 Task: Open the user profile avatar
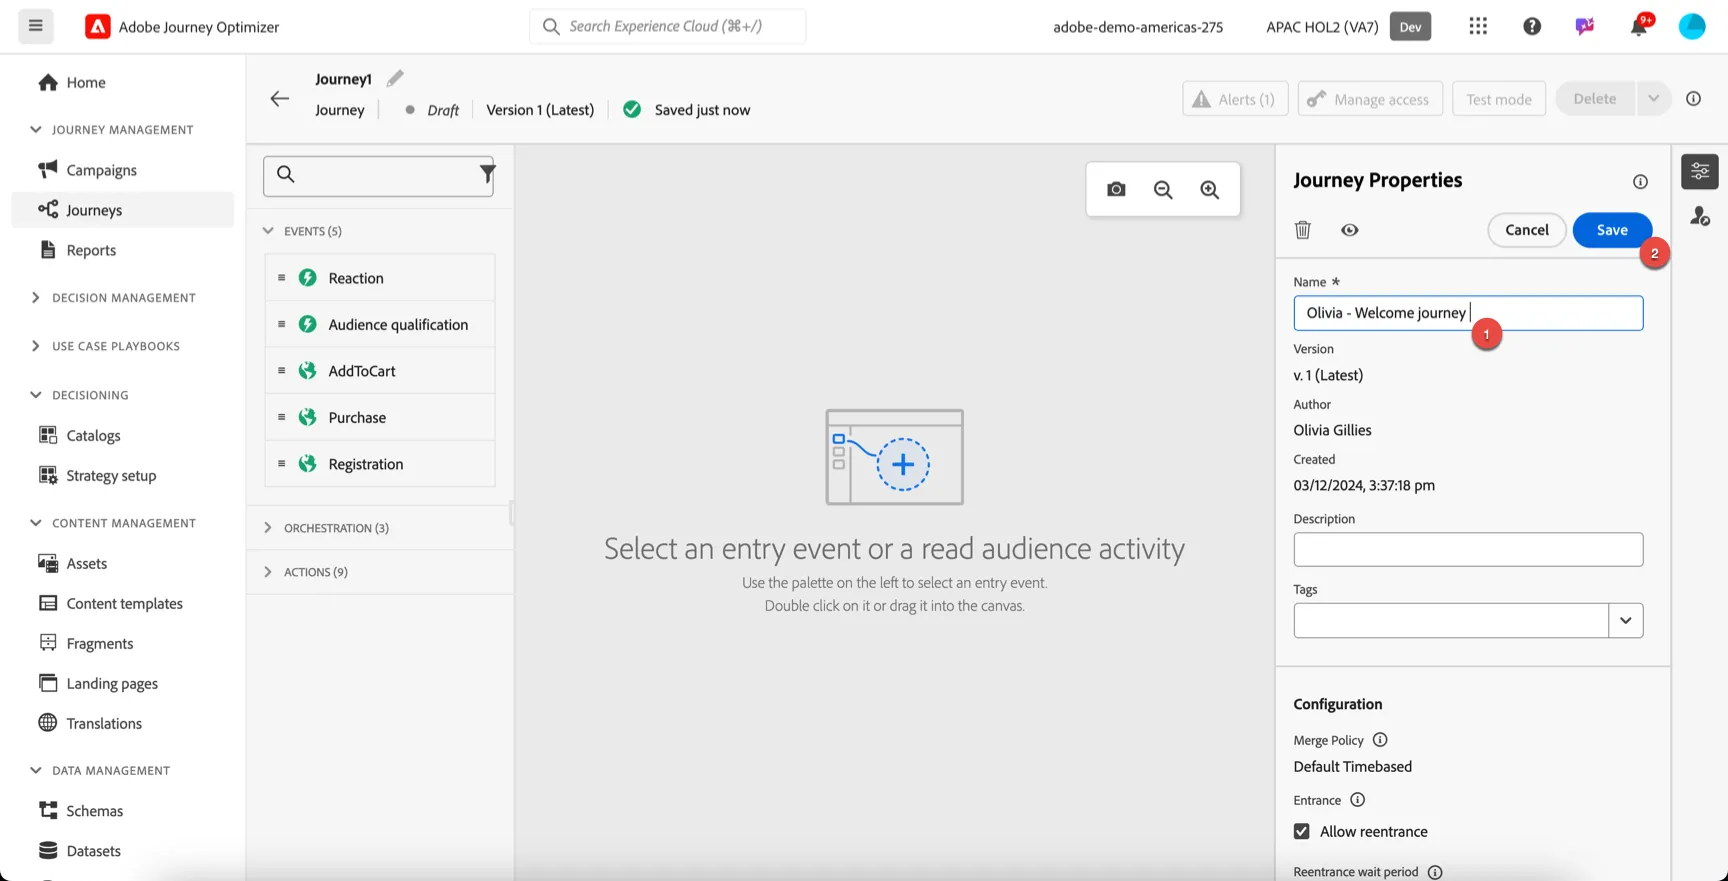coord(1692,26)
